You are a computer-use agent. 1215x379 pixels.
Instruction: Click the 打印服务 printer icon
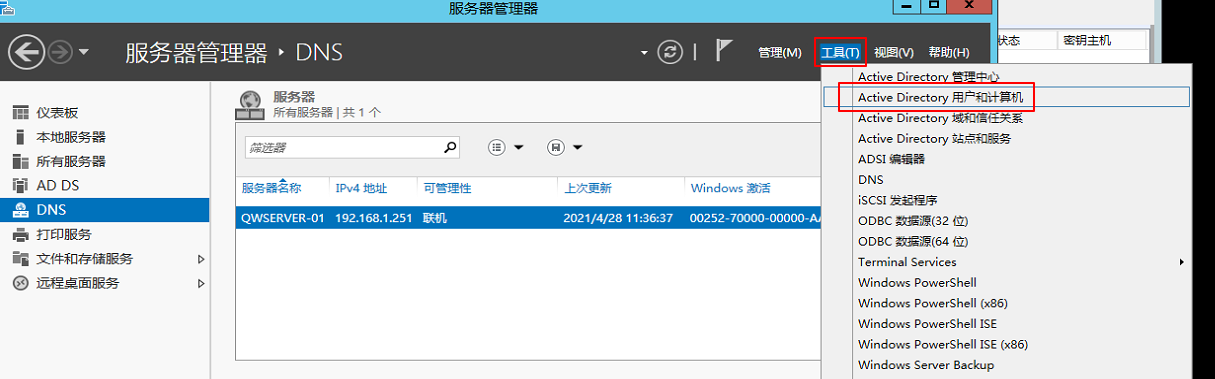pyautogui.click(x=20, y=234)
